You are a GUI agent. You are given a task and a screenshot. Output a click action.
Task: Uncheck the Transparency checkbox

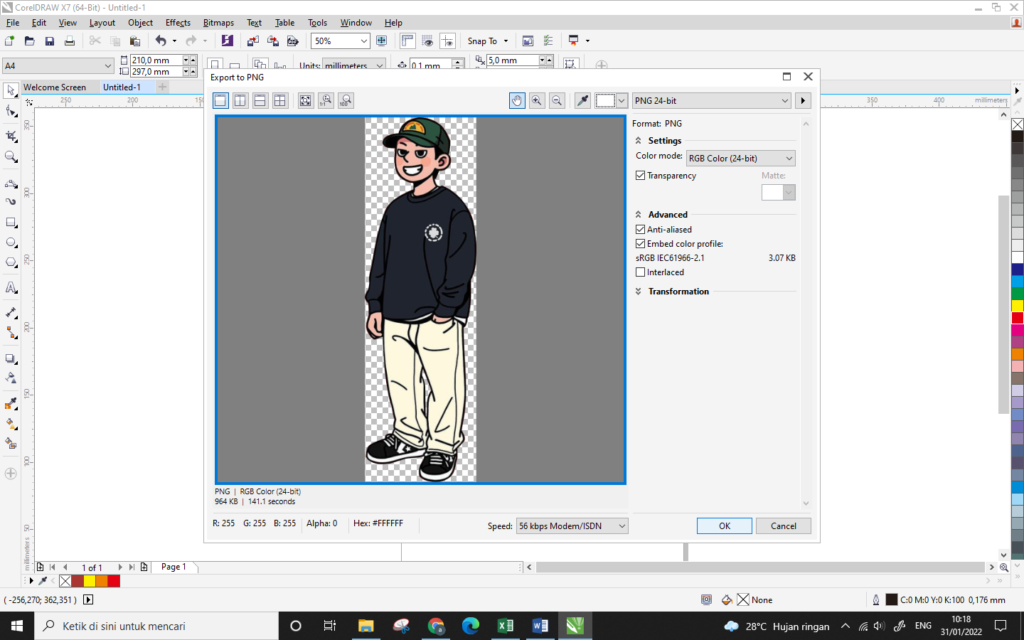[x=641, y=176]
